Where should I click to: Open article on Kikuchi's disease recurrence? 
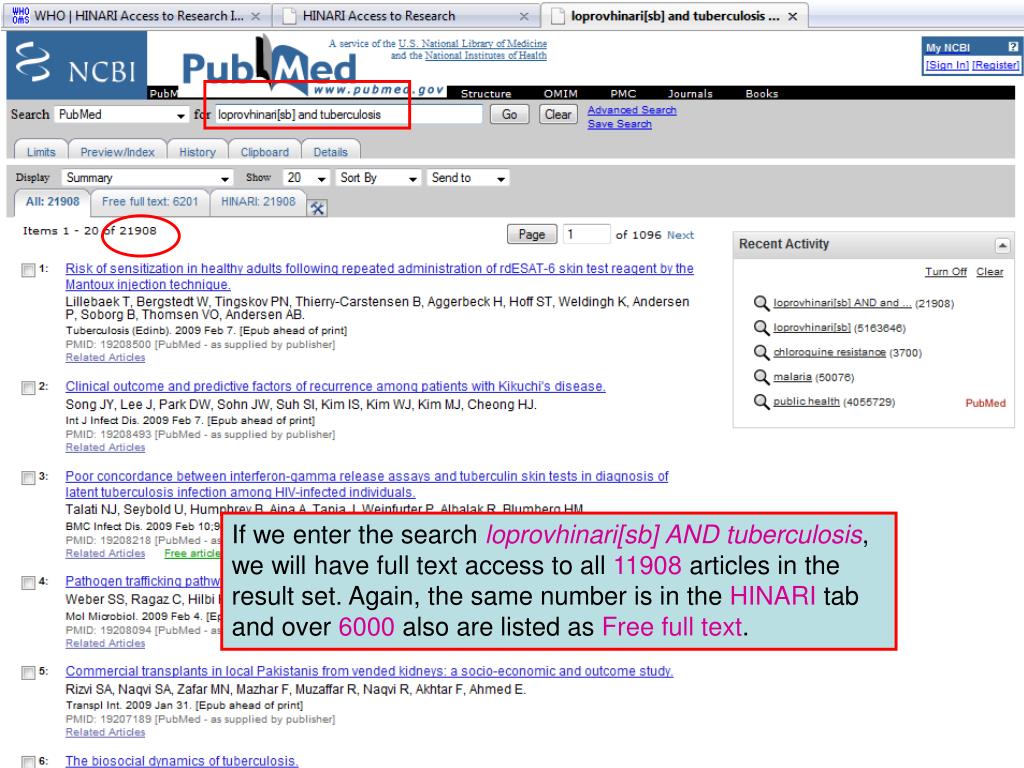[x=335, y=386]
